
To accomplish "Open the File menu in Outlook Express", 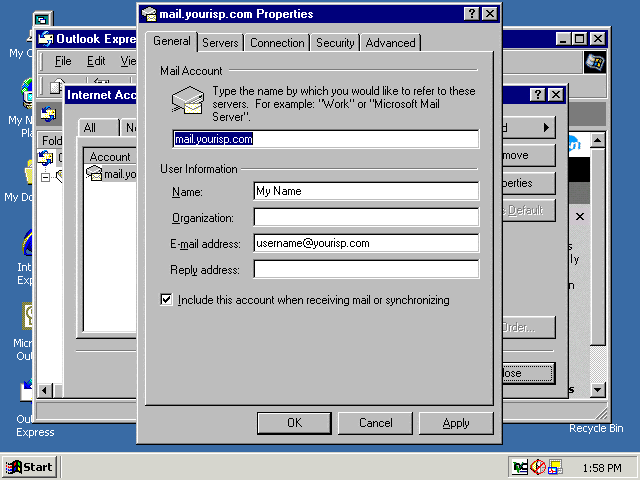I will (63, 61).
